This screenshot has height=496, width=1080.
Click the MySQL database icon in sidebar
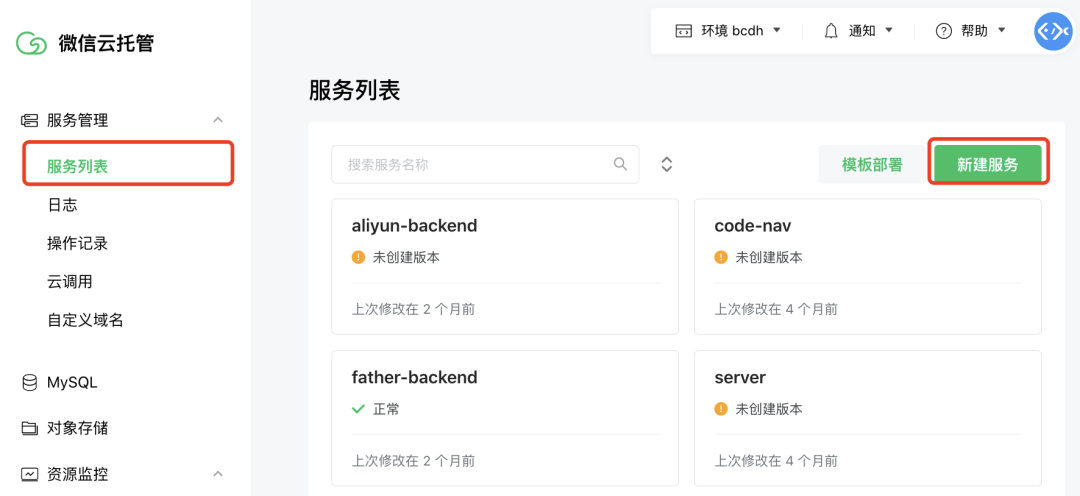30,382
